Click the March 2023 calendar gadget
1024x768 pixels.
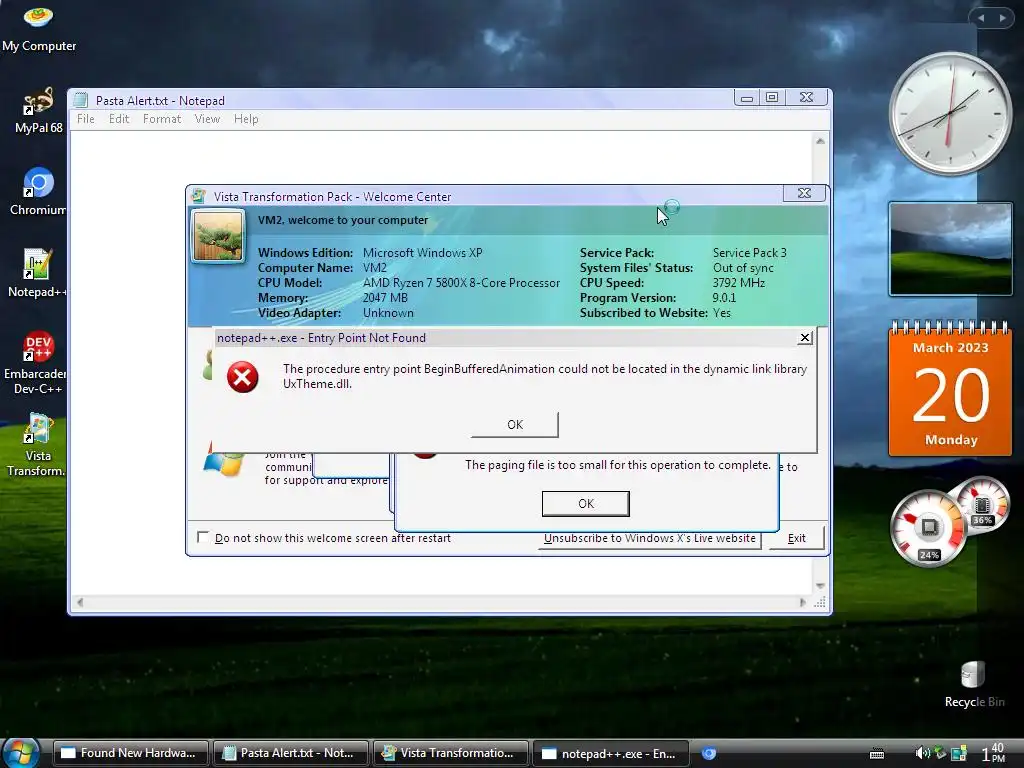(x=950, y=389)
